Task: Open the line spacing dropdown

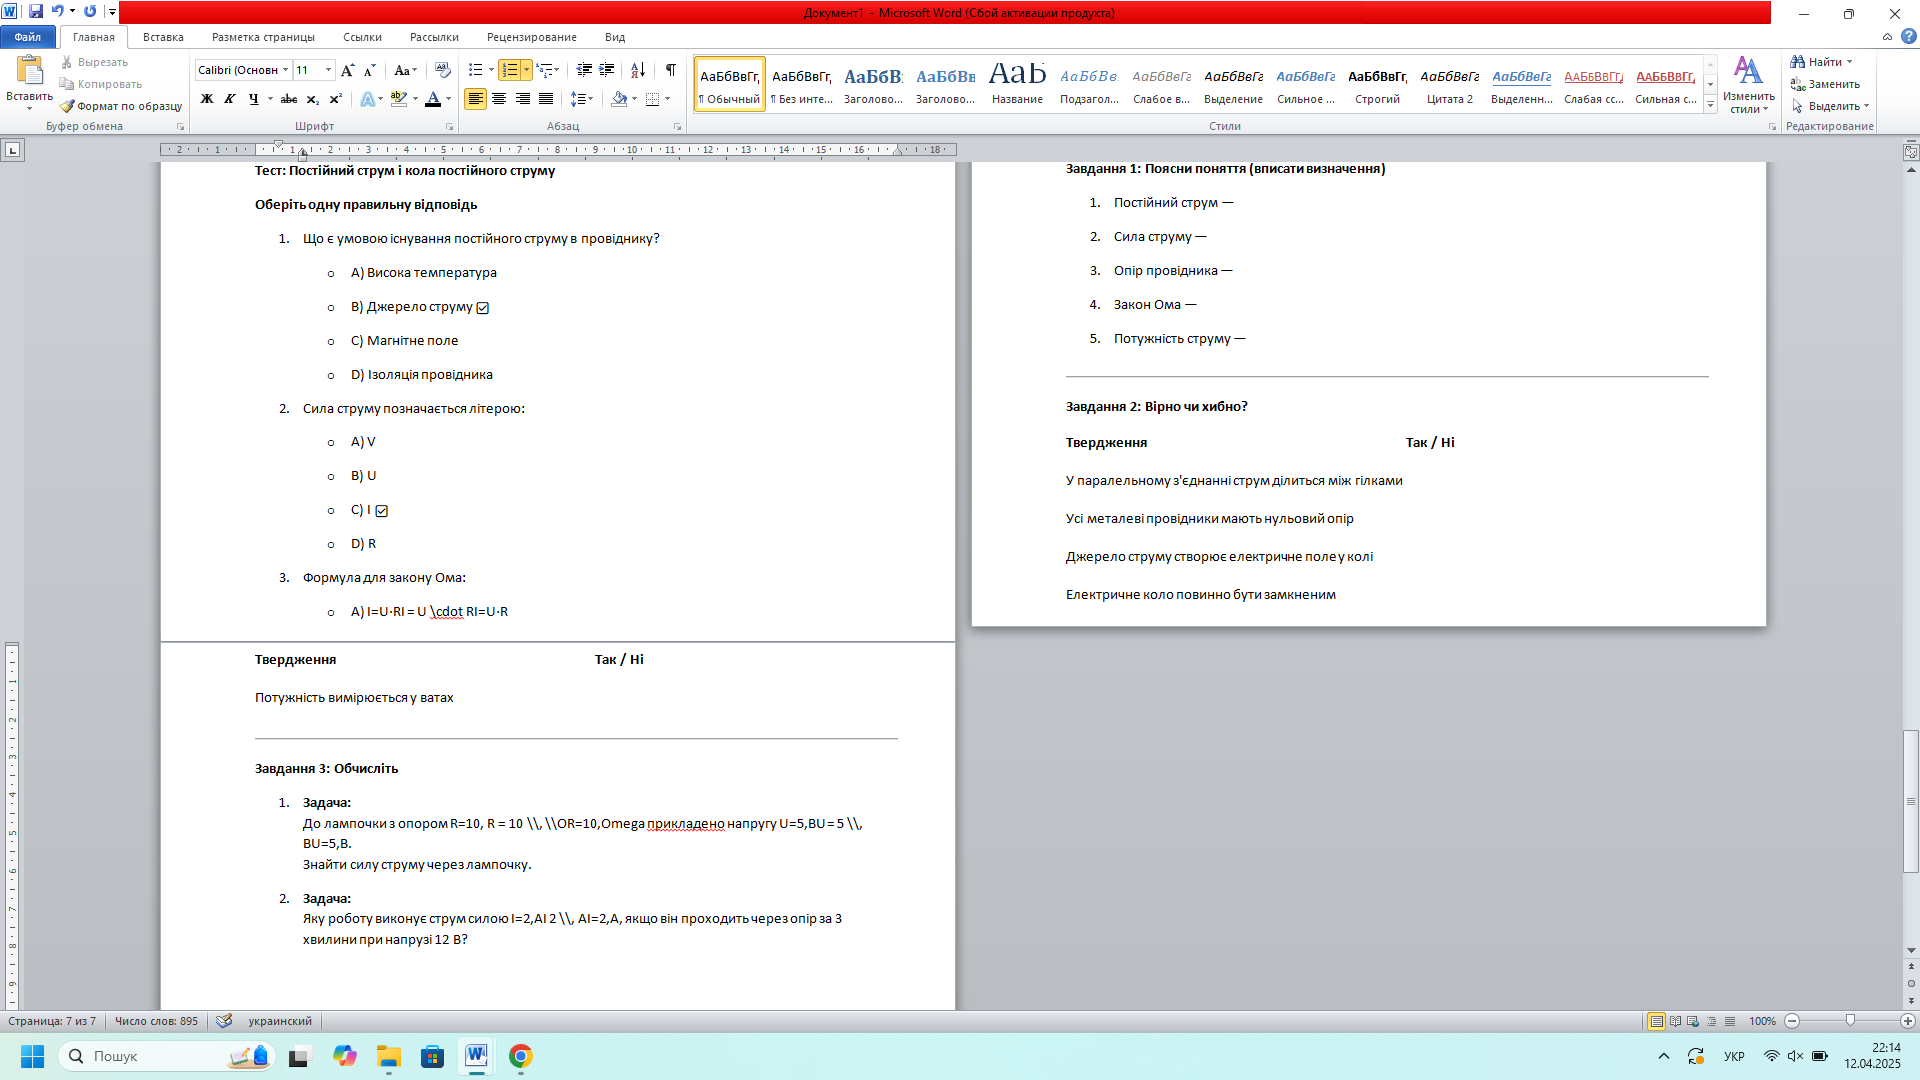Action: 582,99
